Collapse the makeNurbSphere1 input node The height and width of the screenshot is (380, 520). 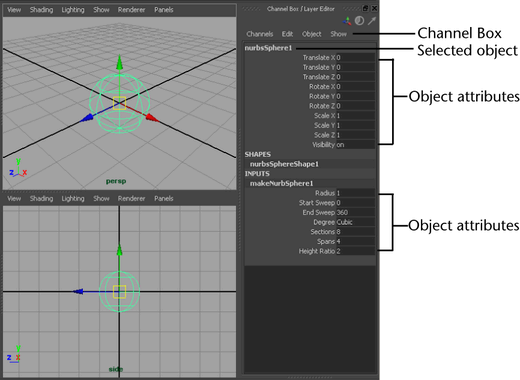(x=282, y=183)
